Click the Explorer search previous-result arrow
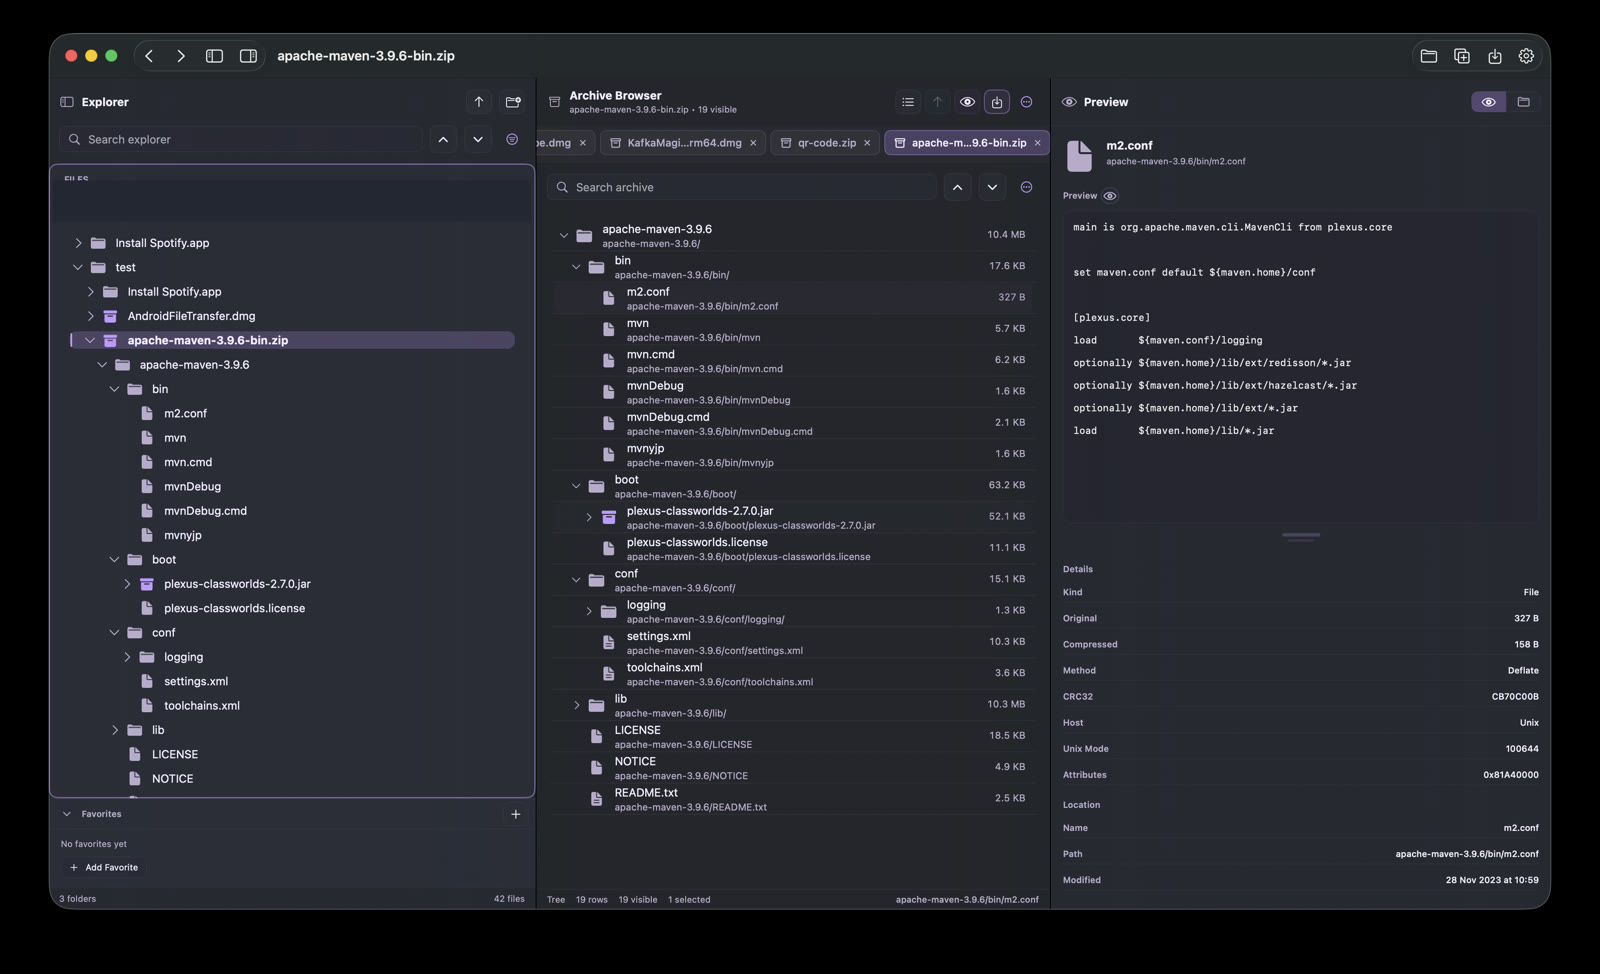Screen dimensions: 1600x974 pyautogui.click(x=443, y=139)
